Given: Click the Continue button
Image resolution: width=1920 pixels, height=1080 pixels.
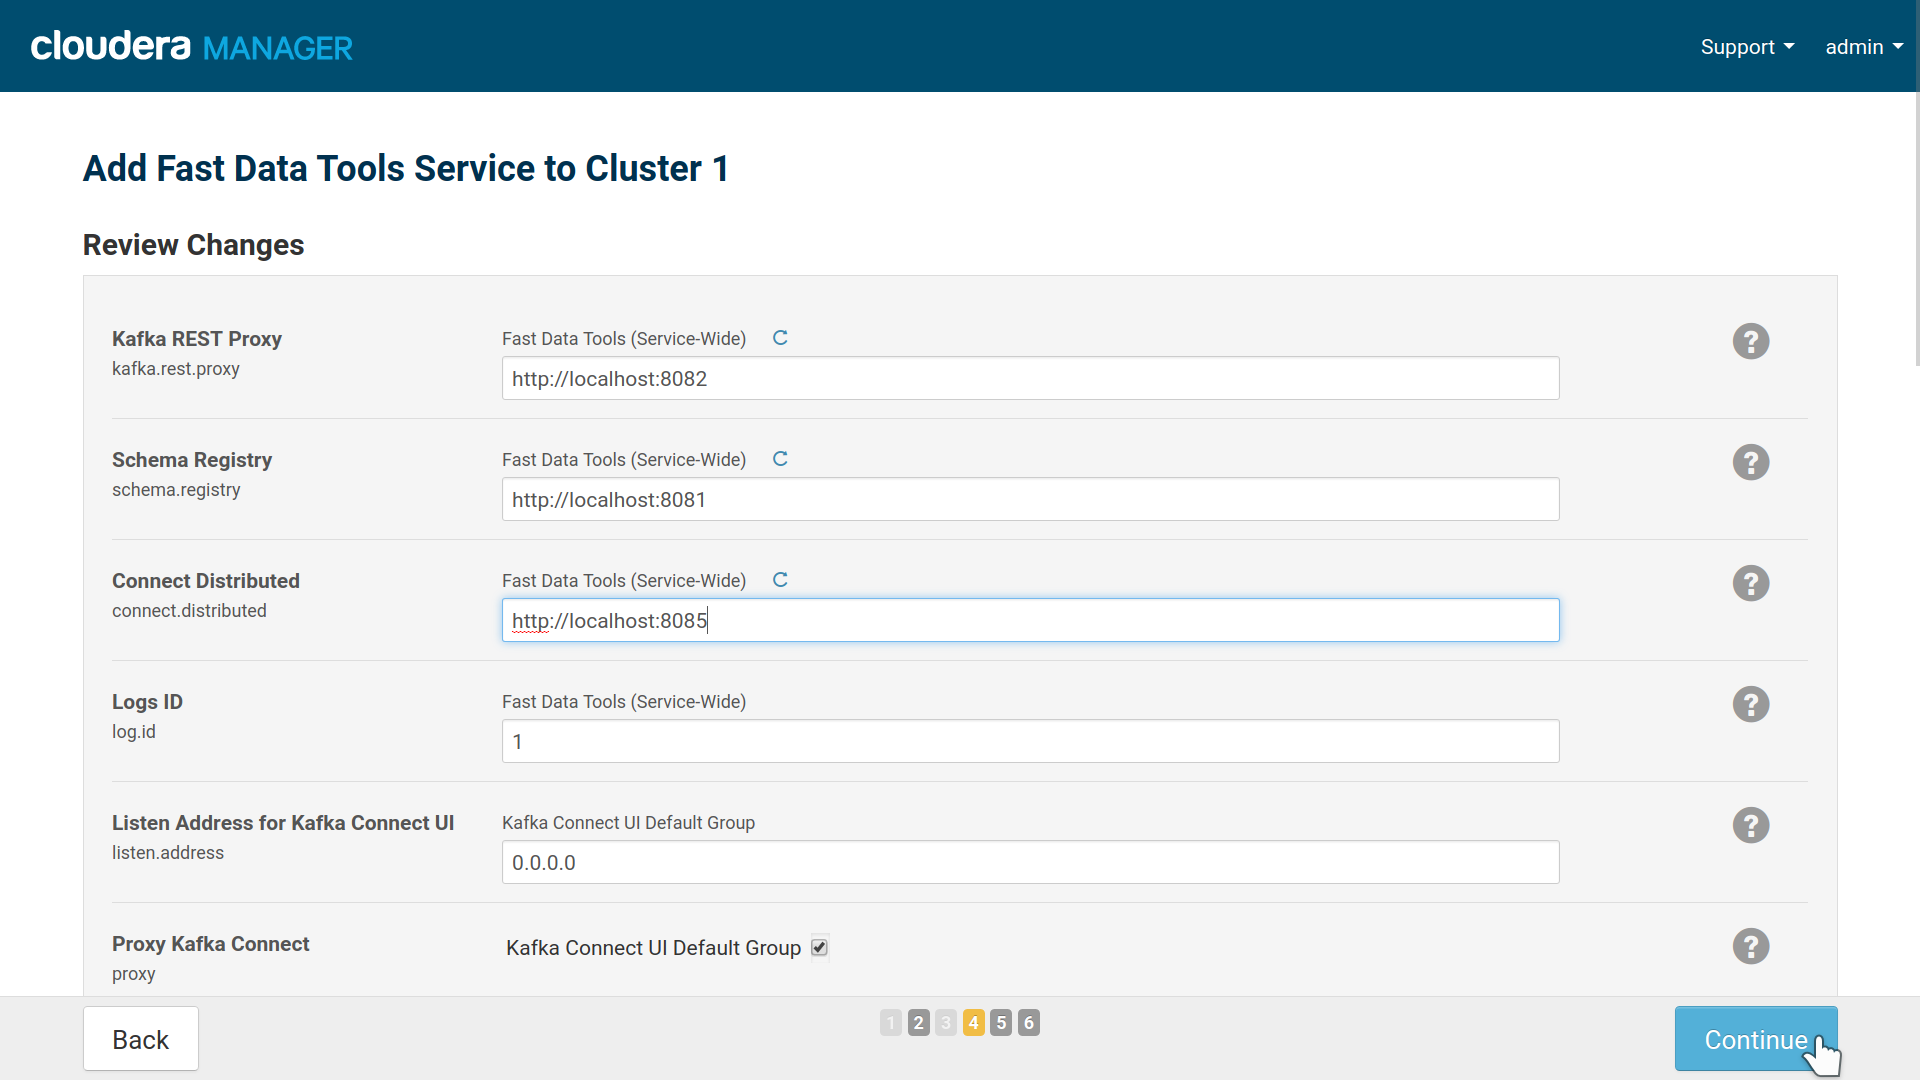Looking at the screenshot, I should click(1756, 1039).
